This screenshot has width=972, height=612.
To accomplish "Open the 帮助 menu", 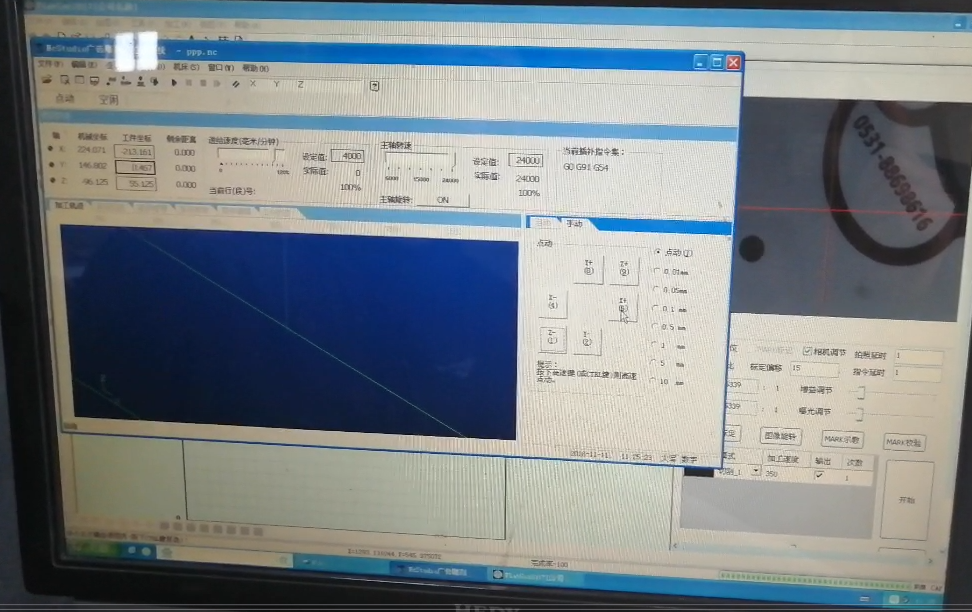I will [256, 68].
